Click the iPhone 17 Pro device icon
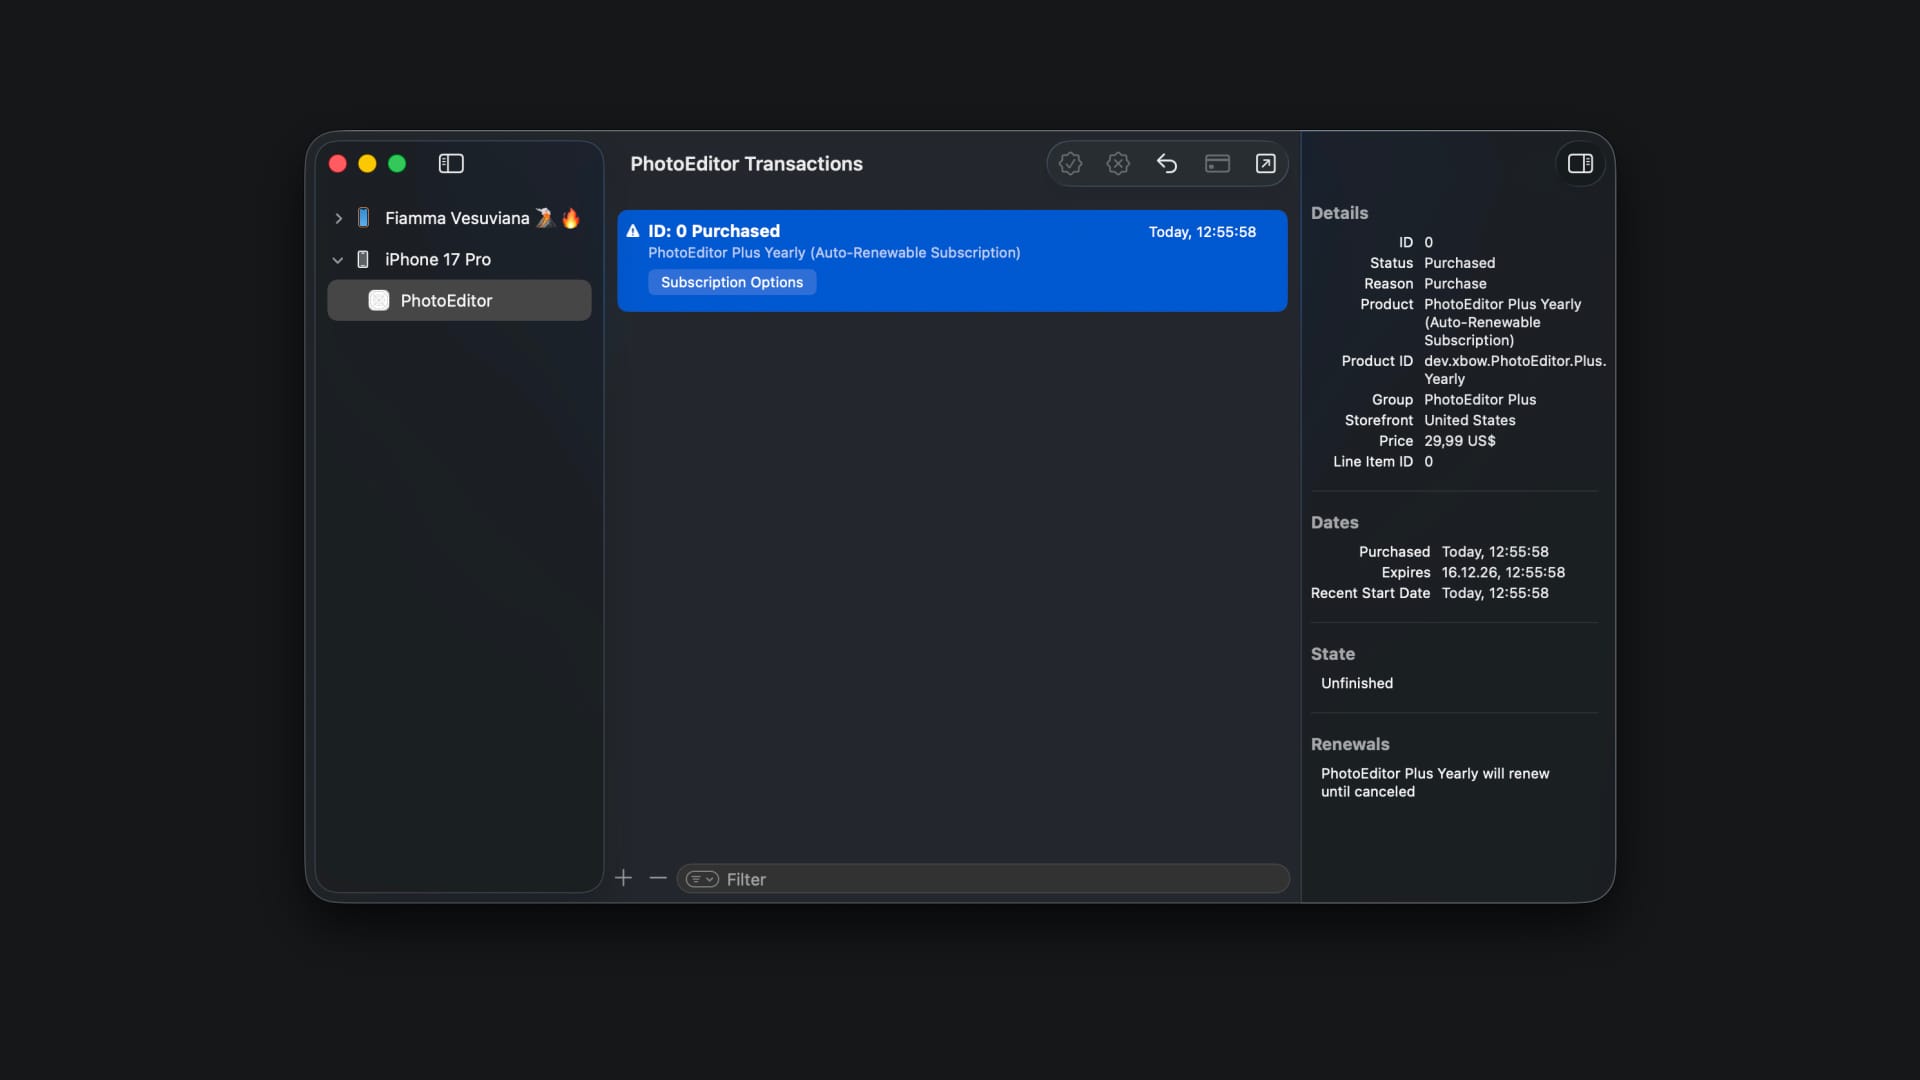Image resolution: width=1920 pixels, height=1080 pixels. click(363, 260)
